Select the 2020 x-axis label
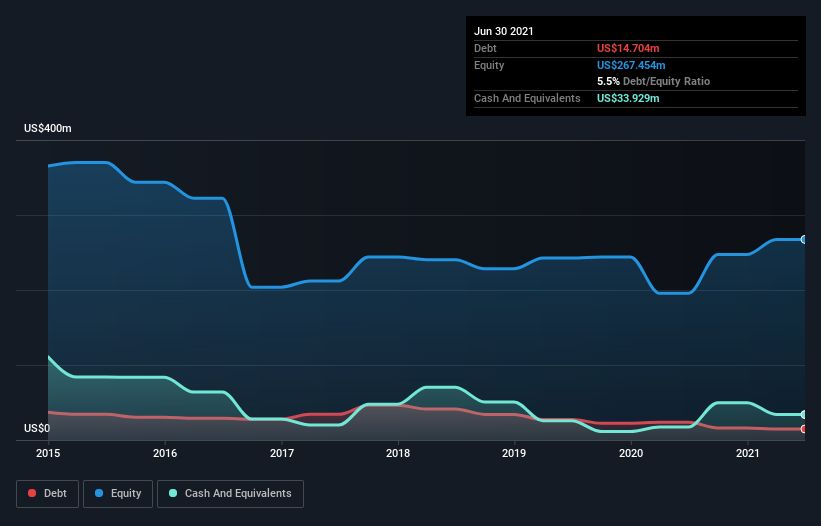The width and height of the screenshot is (821, 526). pyautogui.click(x=631, y=453)
